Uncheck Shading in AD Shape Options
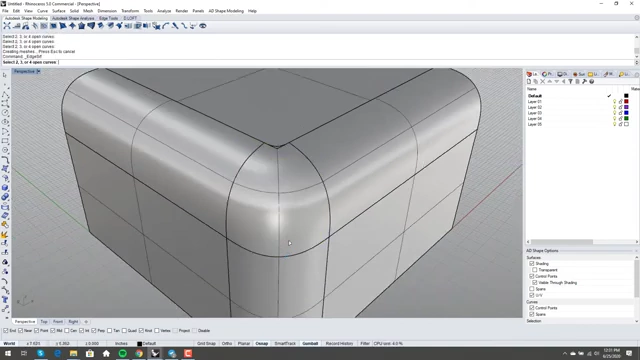640x360 pixels. [x=532, y=264]
